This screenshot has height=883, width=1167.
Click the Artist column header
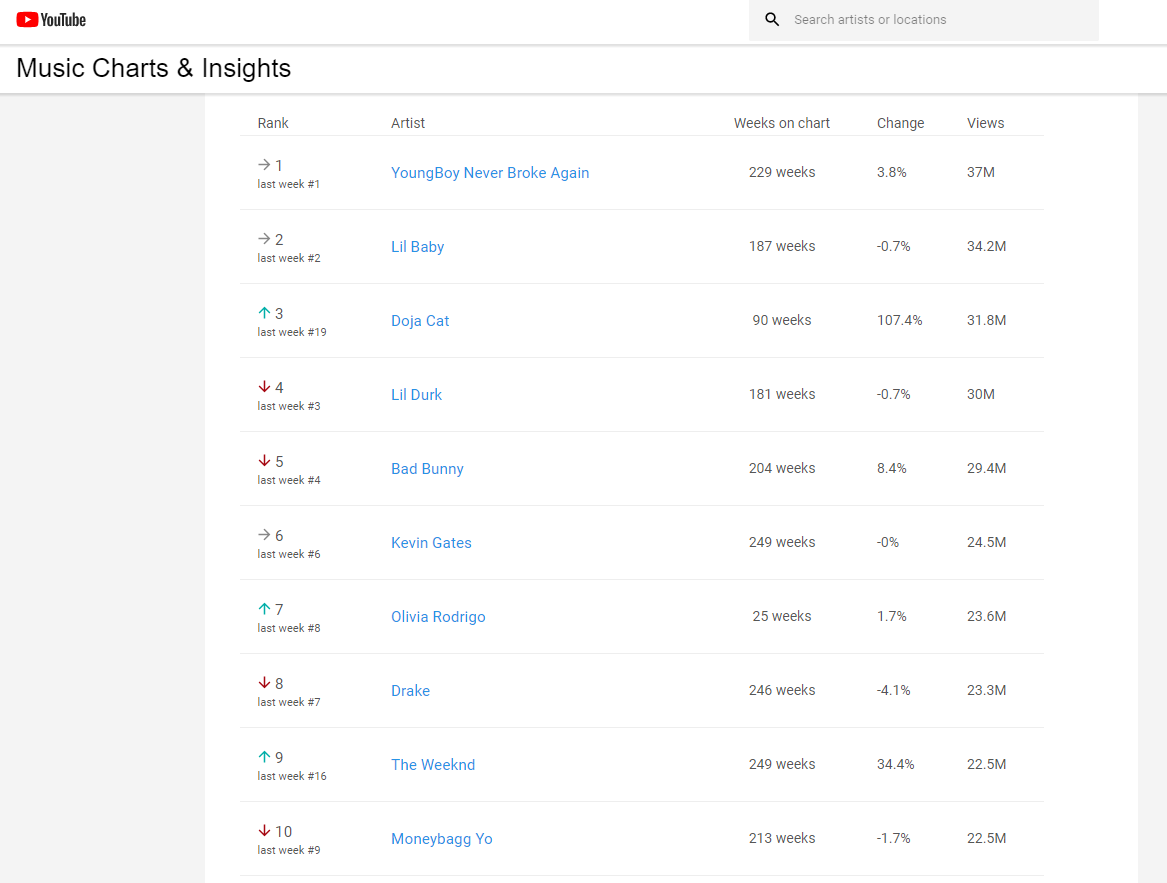pyautogui.click(x=408, y=123)
